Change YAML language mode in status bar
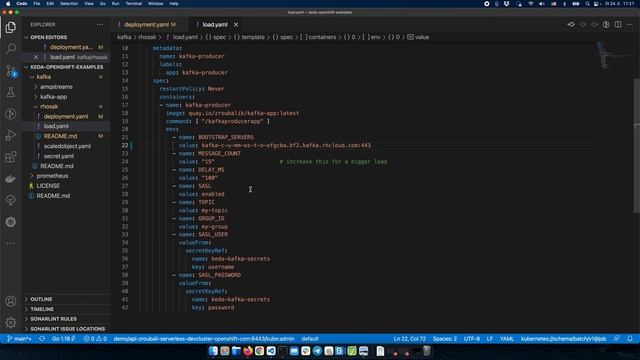This screenshot has width=640, height=360. [x=507, y=339]
